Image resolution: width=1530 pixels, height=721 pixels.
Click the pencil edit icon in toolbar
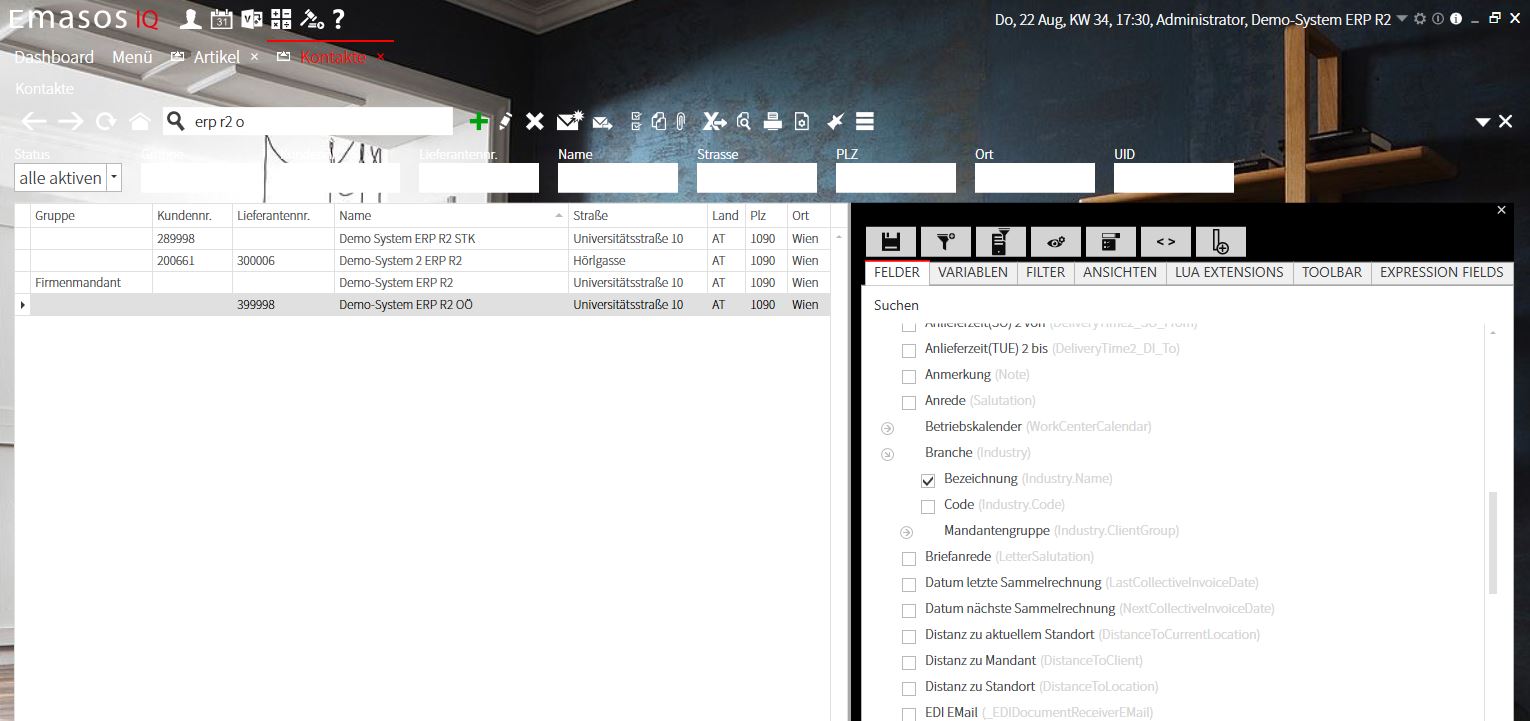pyautogui.click(x=506, y=121)
